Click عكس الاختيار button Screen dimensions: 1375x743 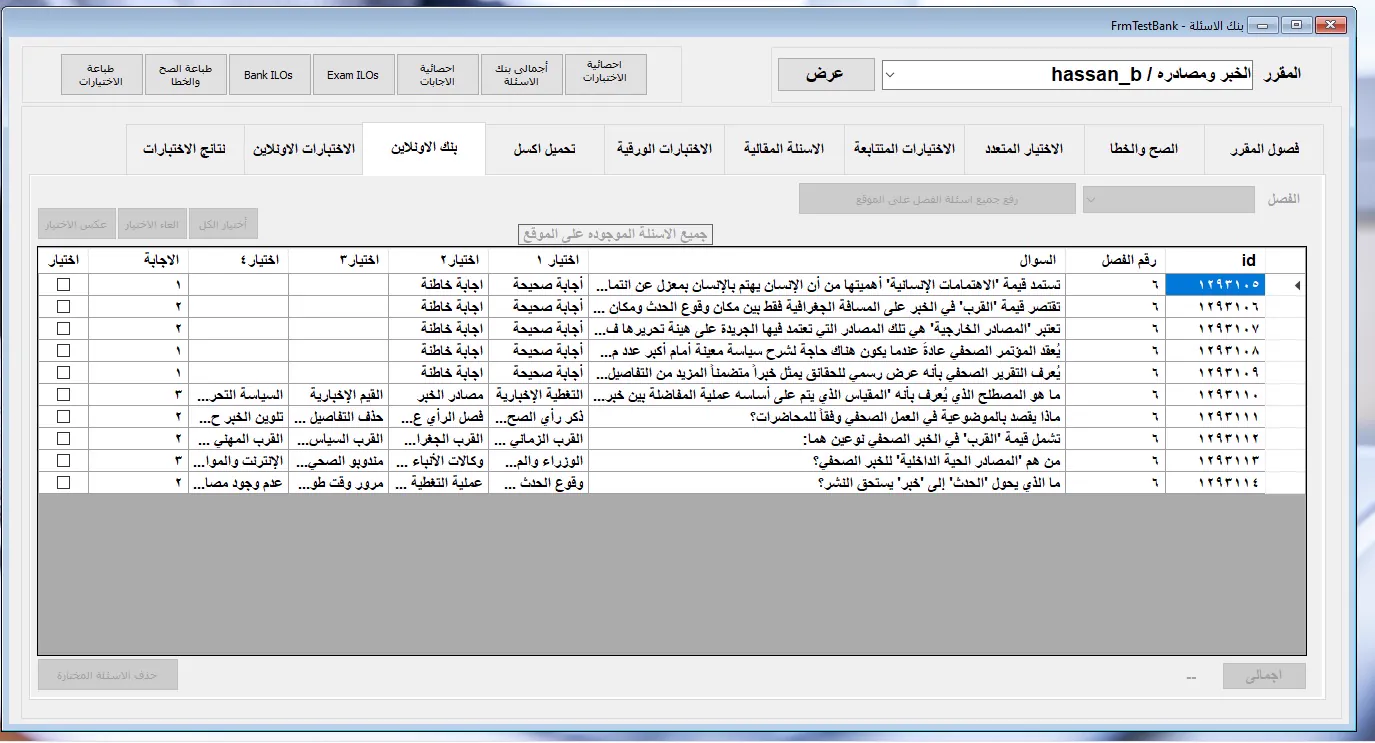click(x=77, y=224)
